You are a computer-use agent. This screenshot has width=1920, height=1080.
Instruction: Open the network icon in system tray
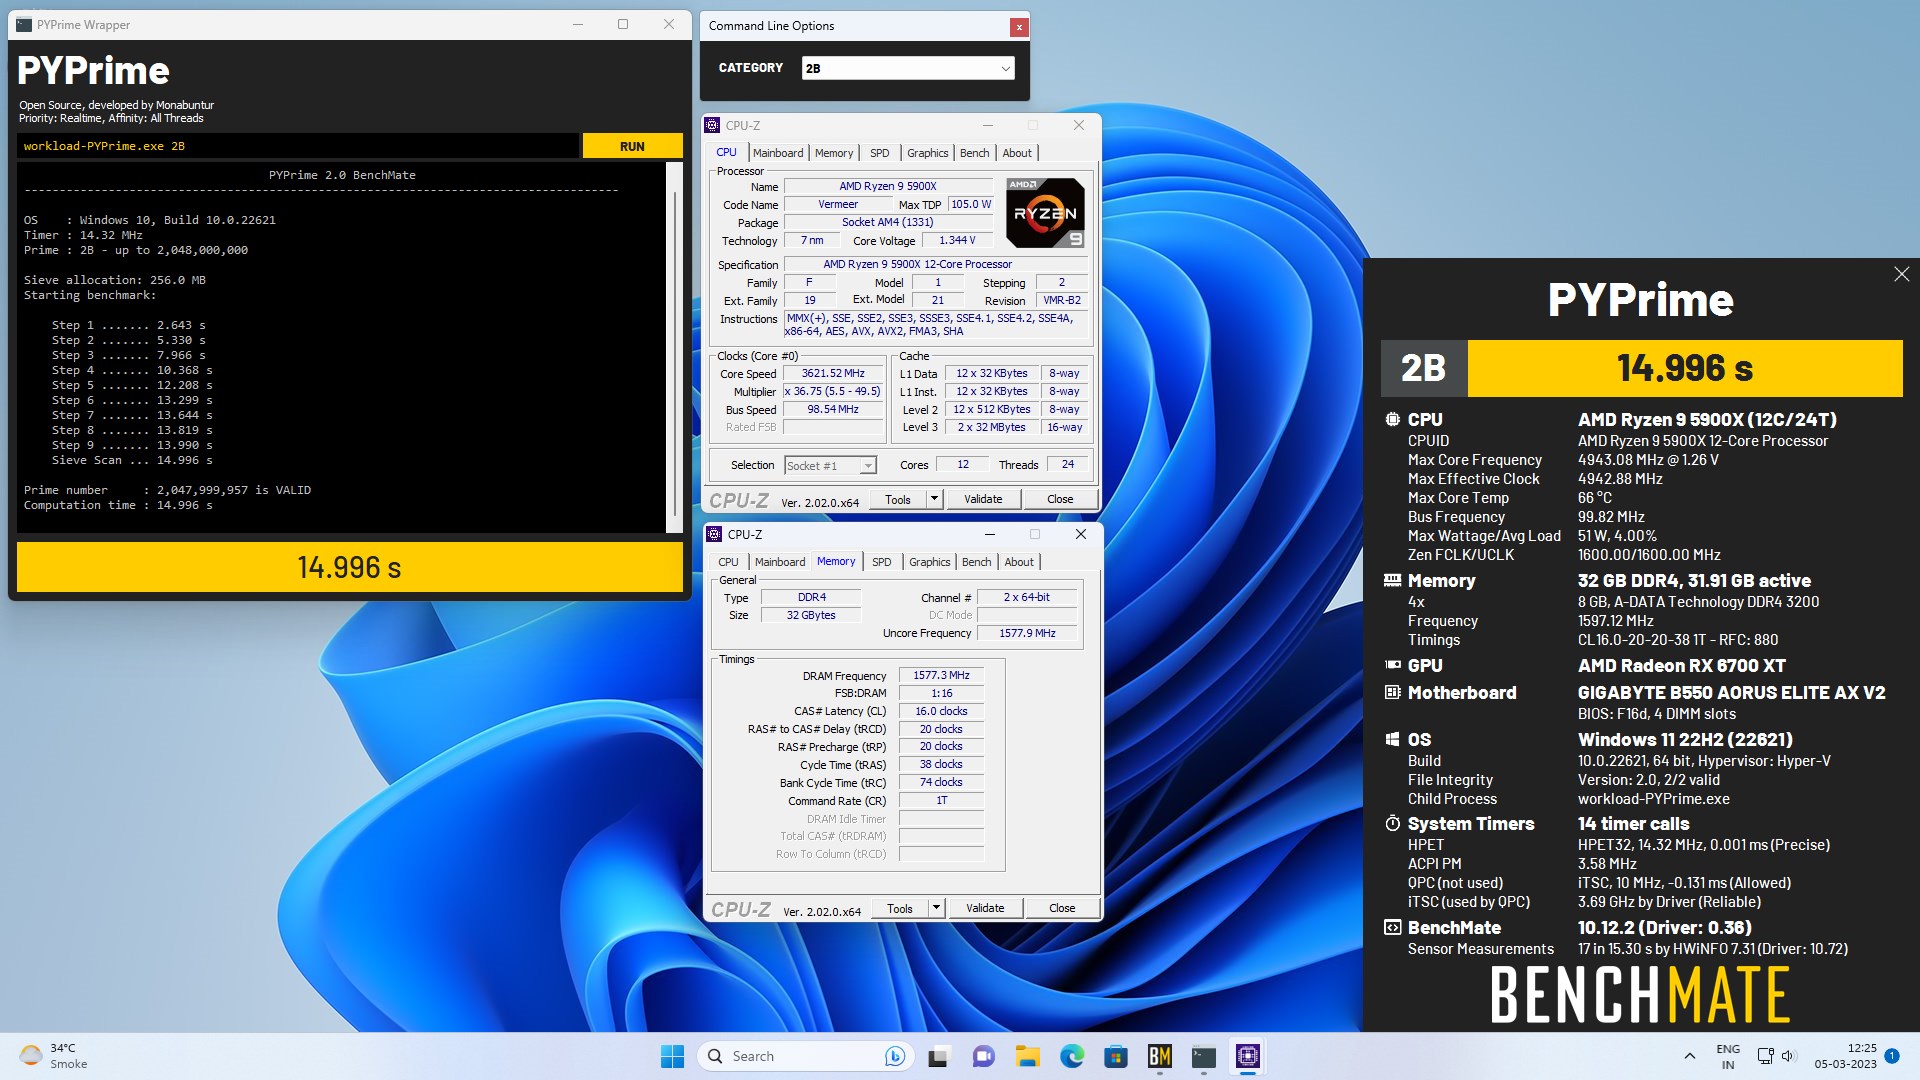(1765, 1056)
